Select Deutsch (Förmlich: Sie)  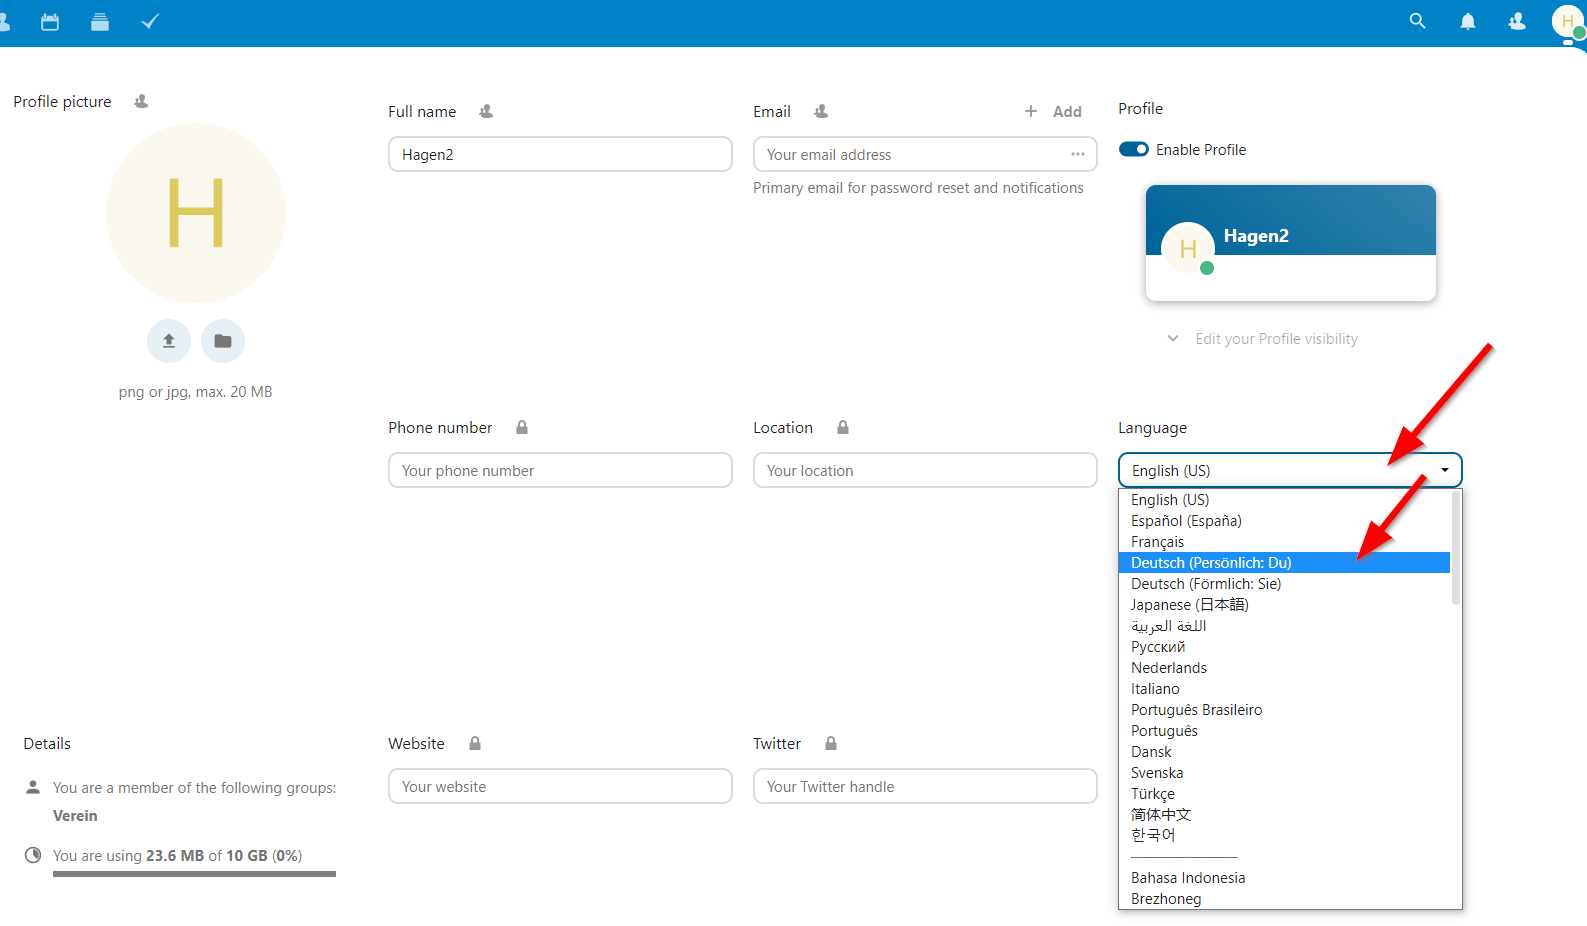(x=1284, y=584)
